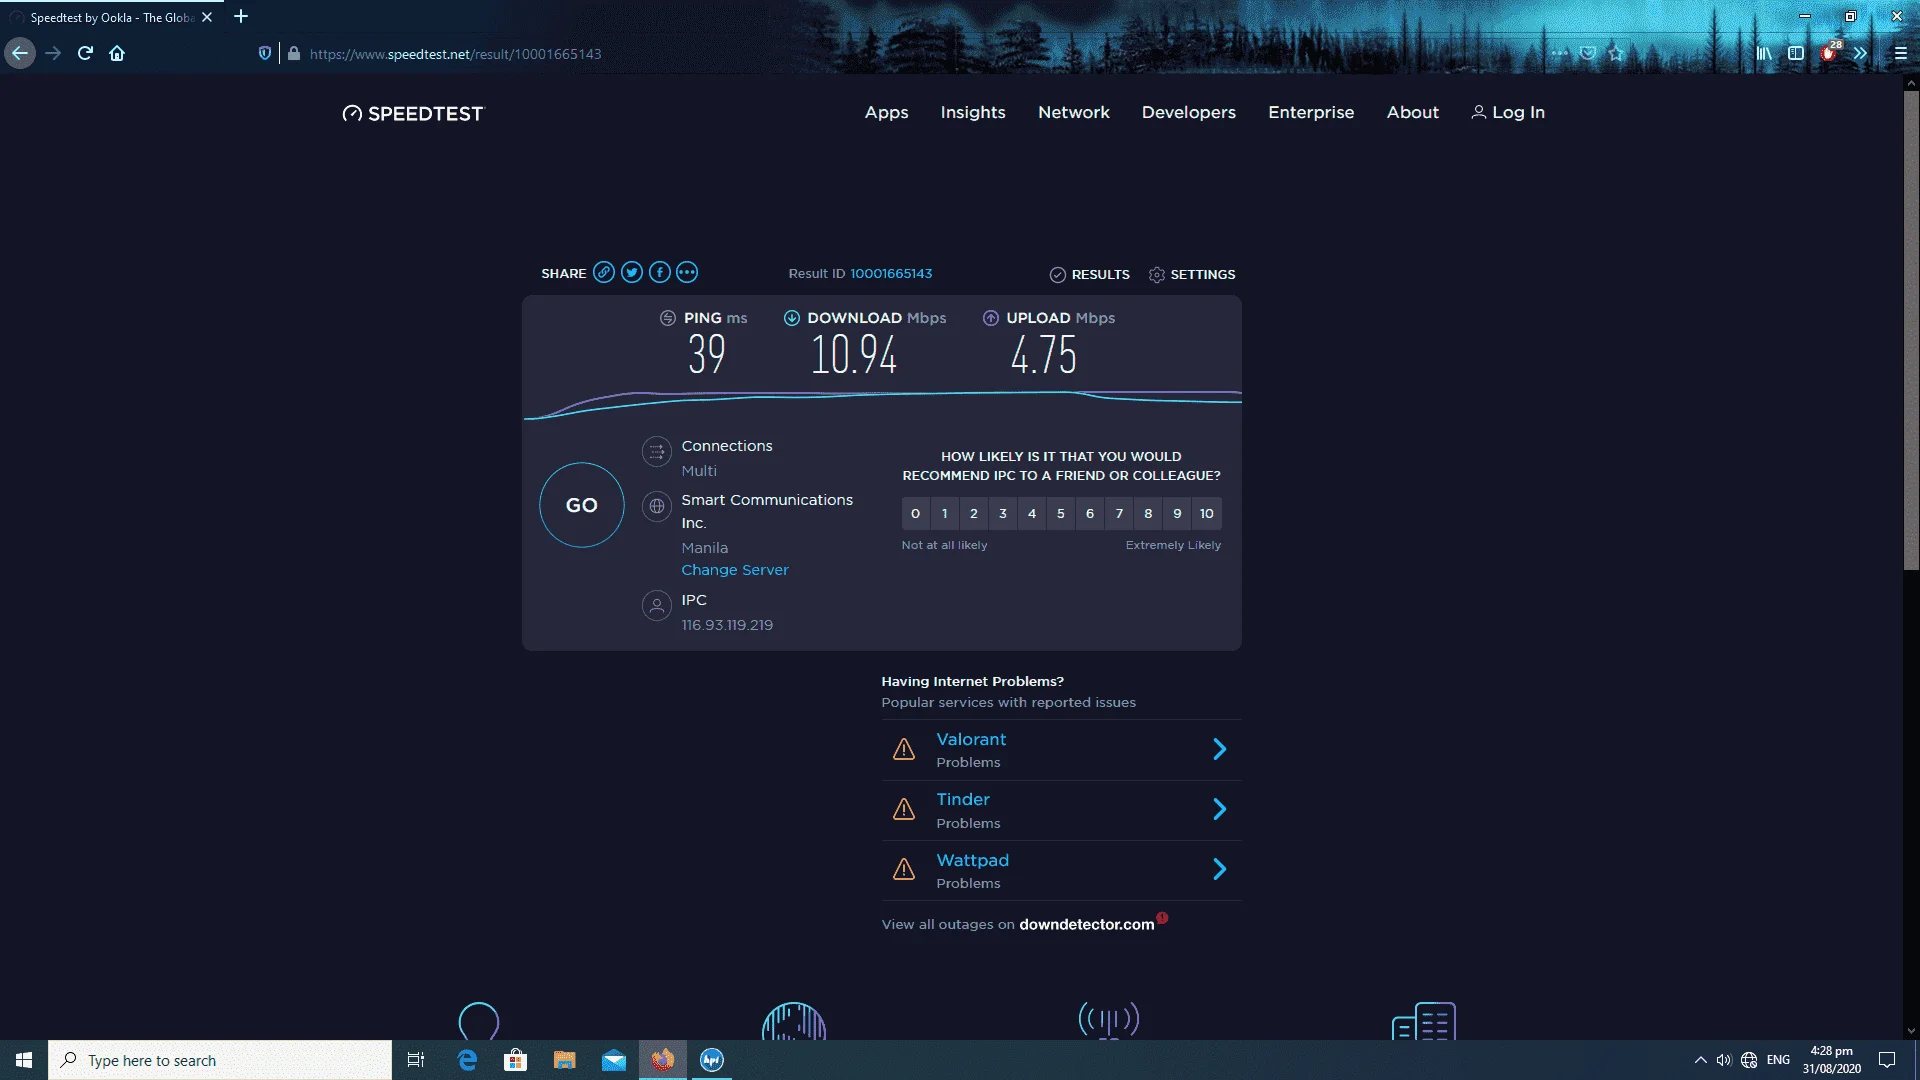Open Results history
The height and width of the screenshot is (1080, 1920).
[1089, 274]
